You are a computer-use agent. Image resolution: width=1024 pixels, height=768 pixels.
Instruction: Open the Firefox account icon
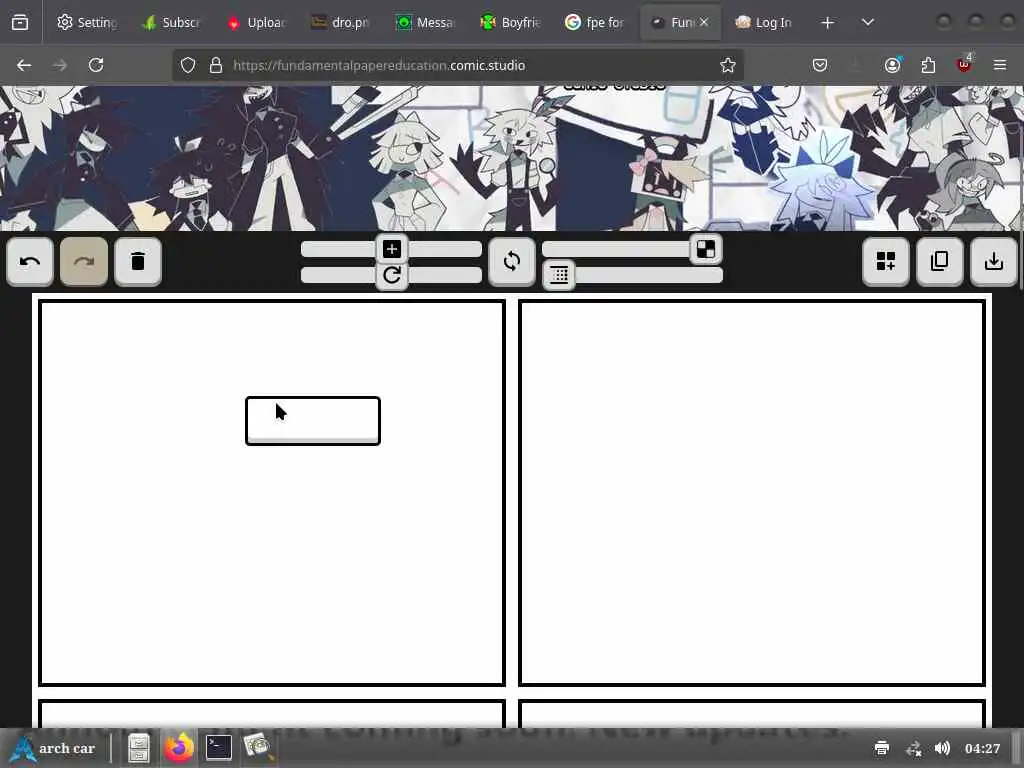892,65
